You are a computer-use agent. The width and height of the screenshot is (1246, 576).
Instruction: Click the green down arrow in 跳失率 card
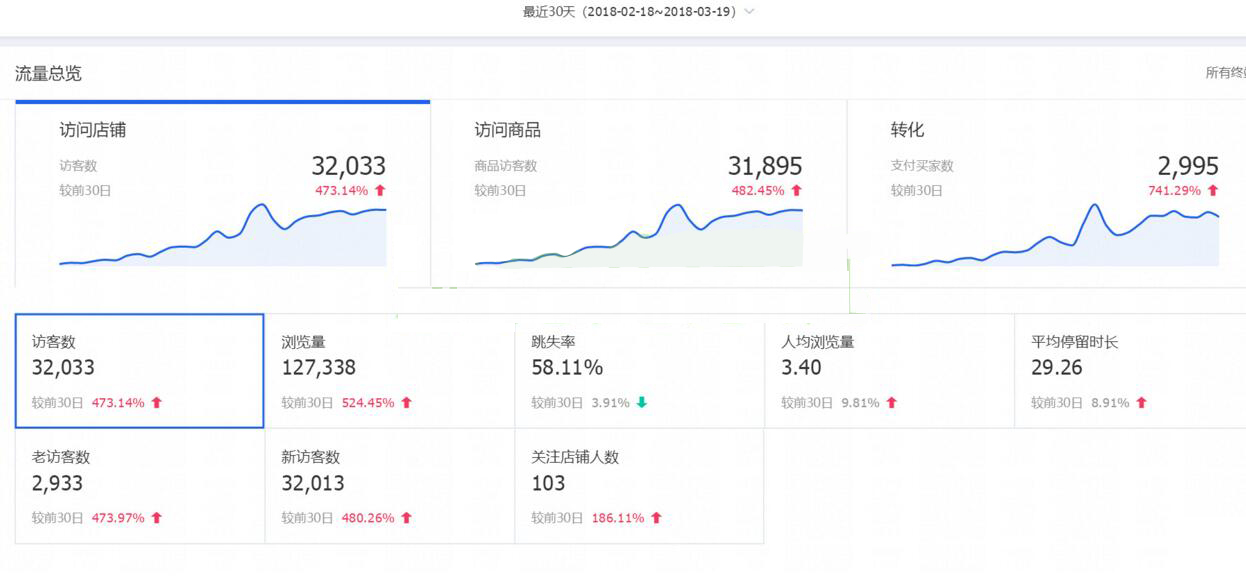click(641, 403)
